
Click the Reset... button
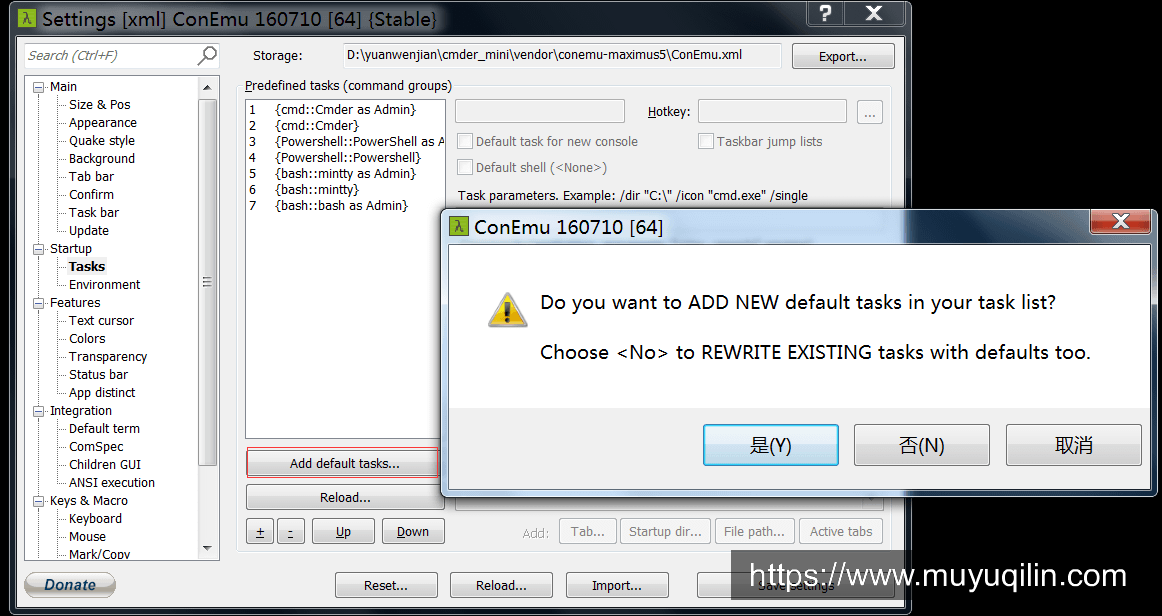point(385,585)
